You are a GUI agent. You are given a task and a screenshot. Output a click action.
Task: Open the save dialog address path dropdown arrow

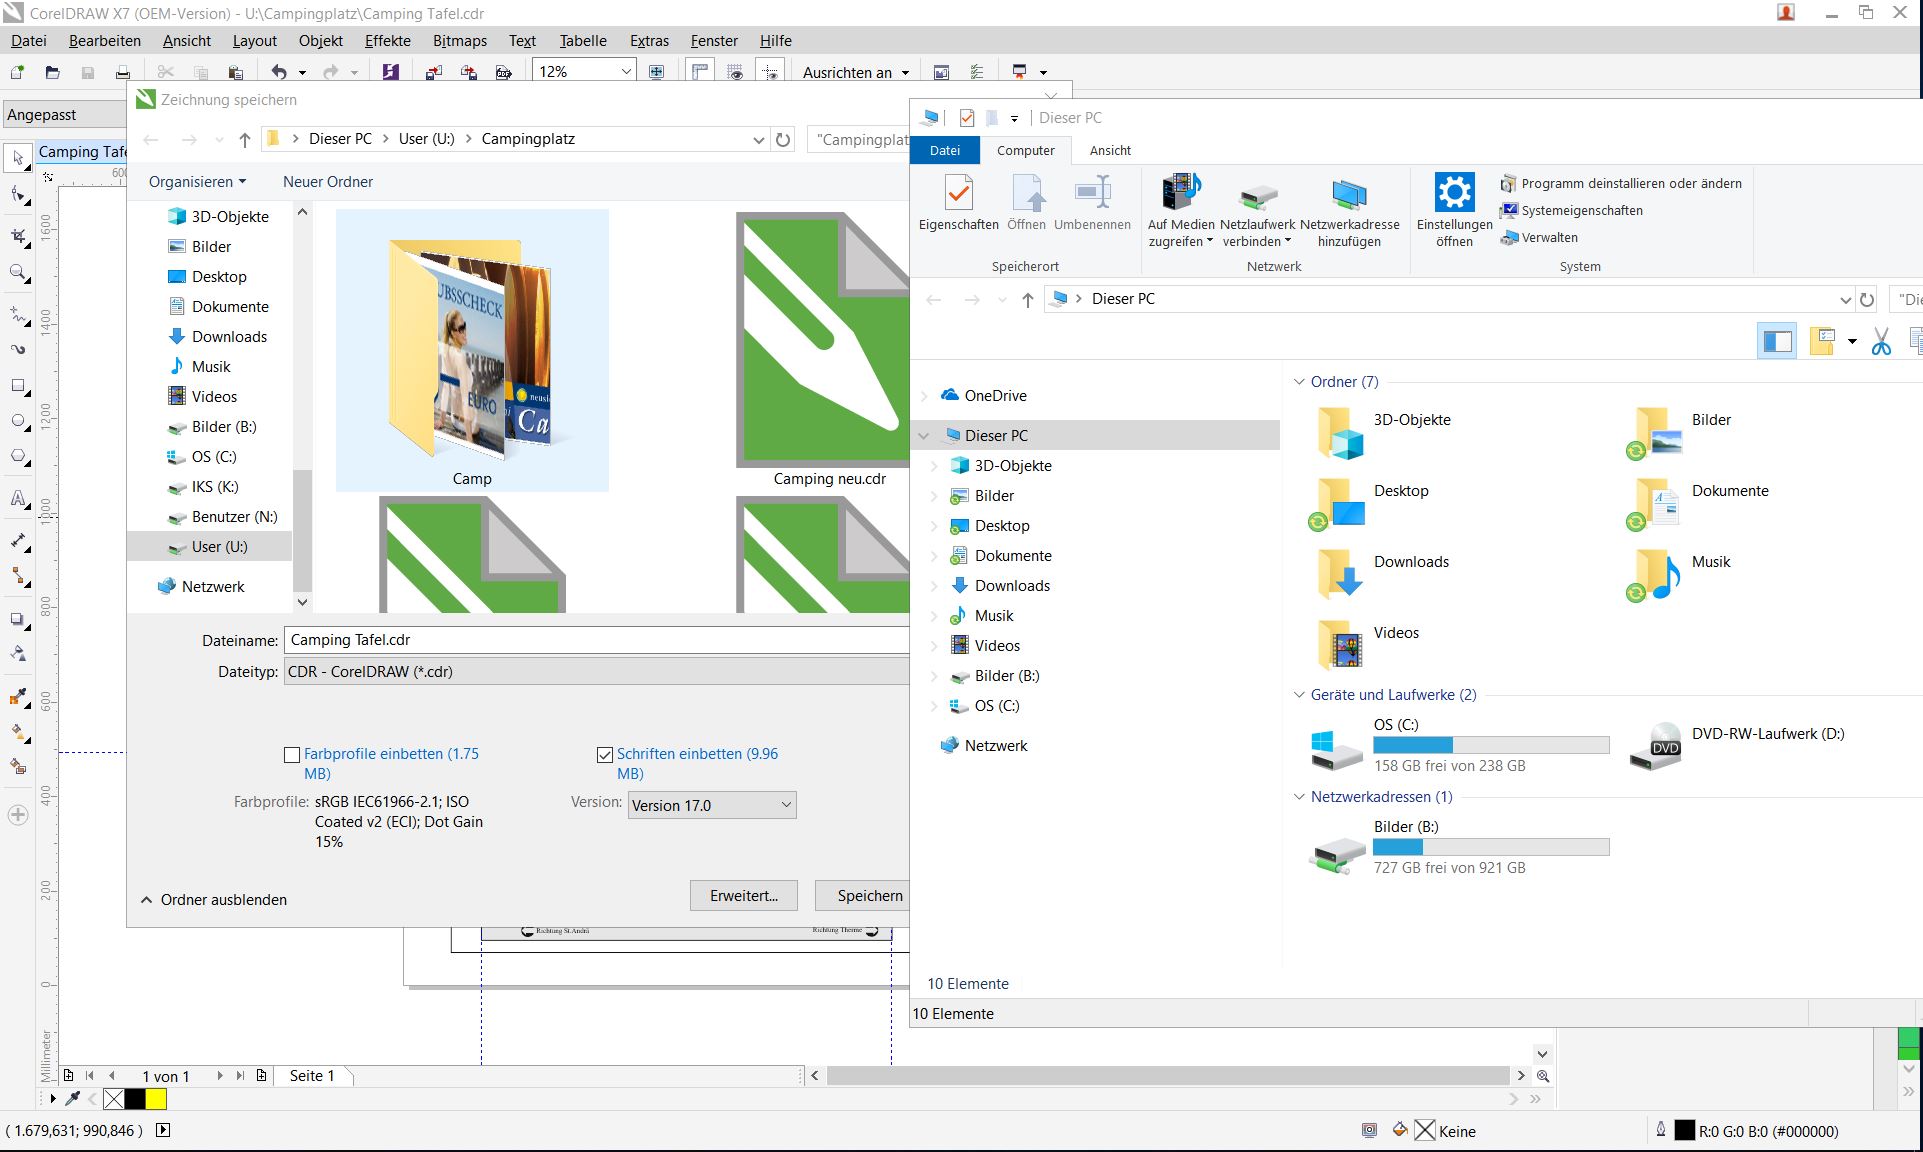[758, 140]
